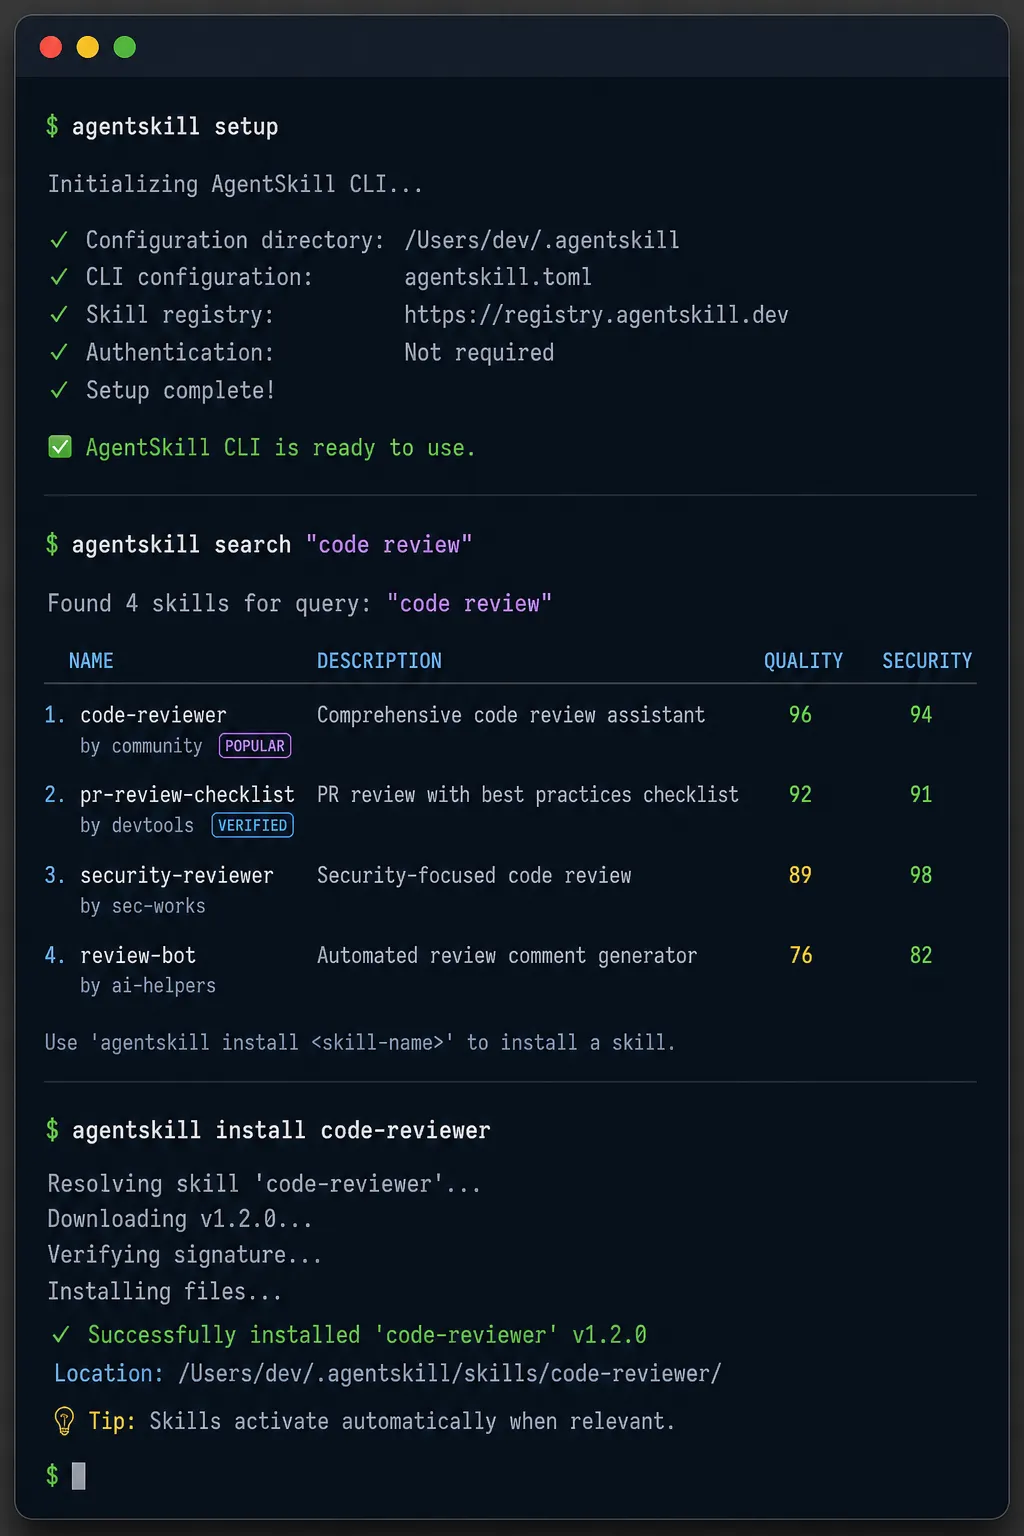Screen dimensions: 1024x1536
Task: Click the NAME column header
Action: [91, 661]
